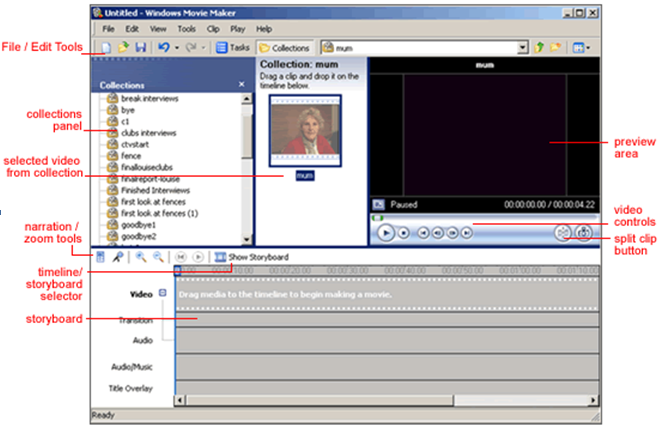
Task: Open a project with the folder icon
Action: tap(123, 47)
